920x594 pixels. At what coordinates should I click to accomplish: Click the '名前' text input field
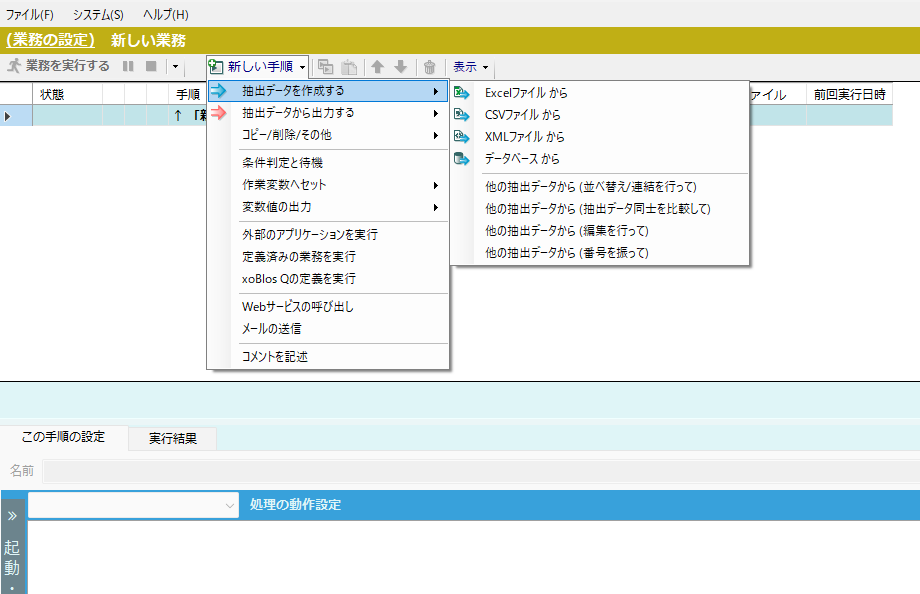tap(480, 470)
